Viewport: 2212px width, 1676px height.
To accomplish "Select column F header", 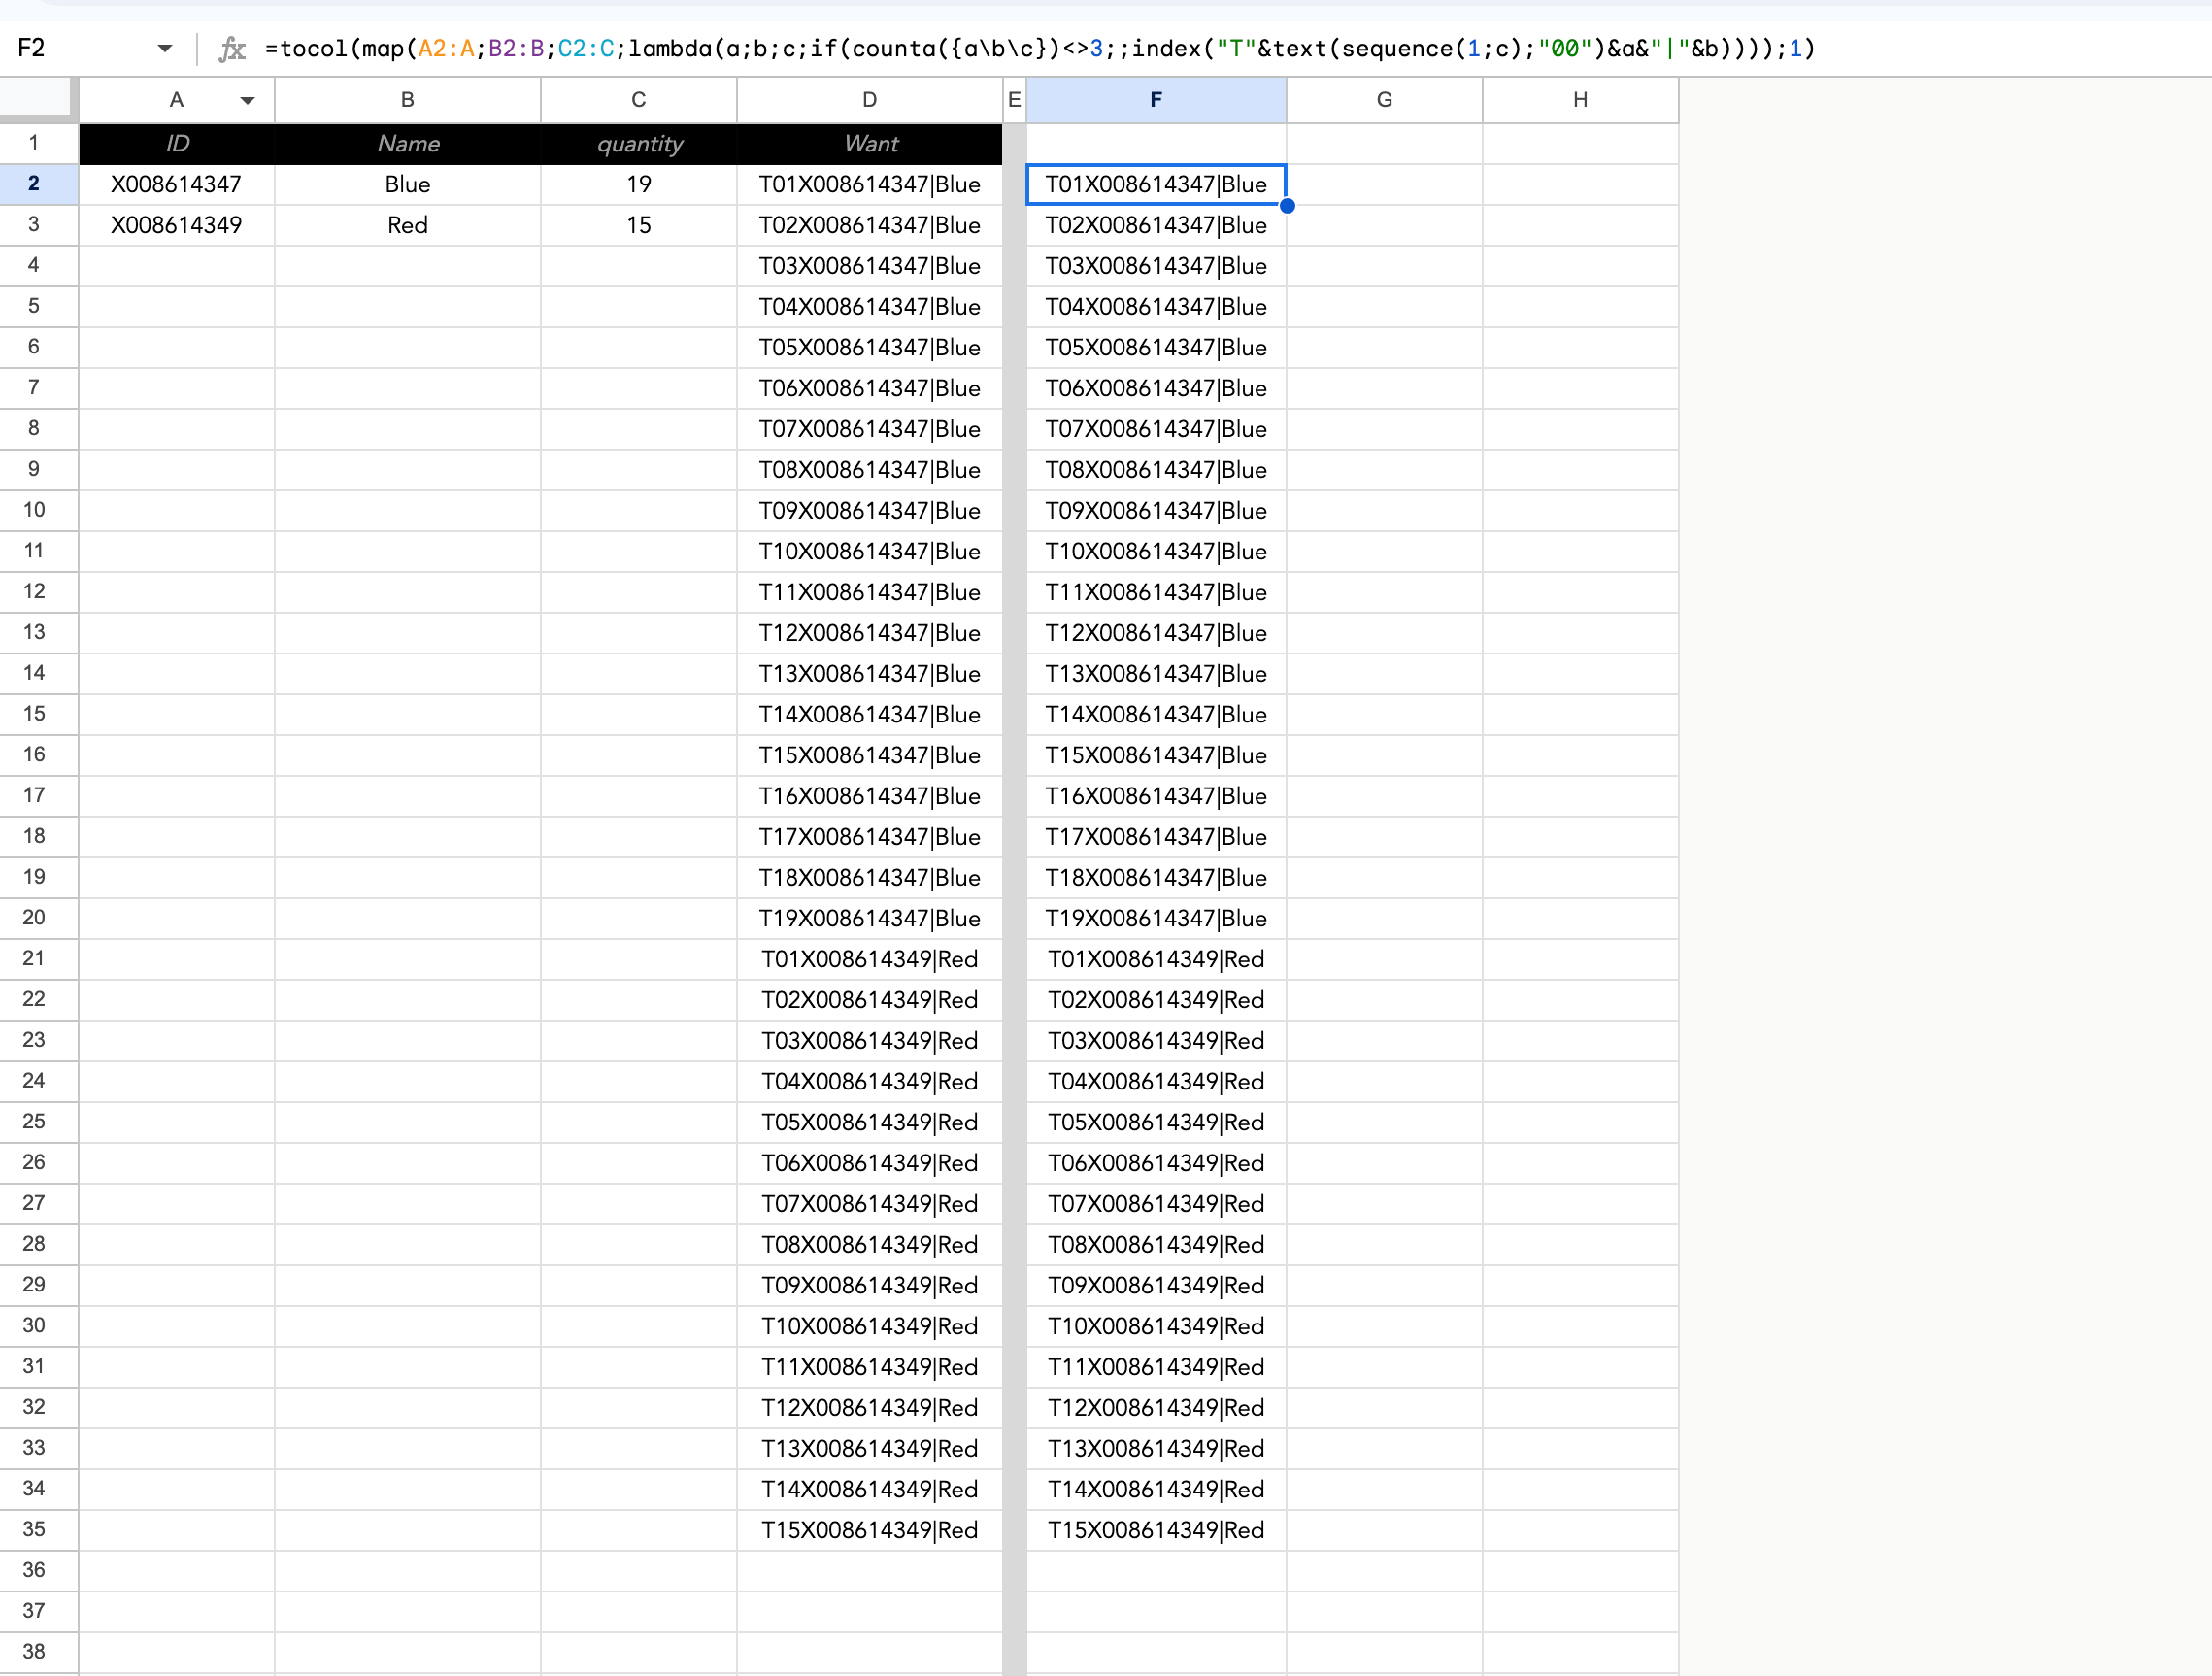I will click(1155, 99).
